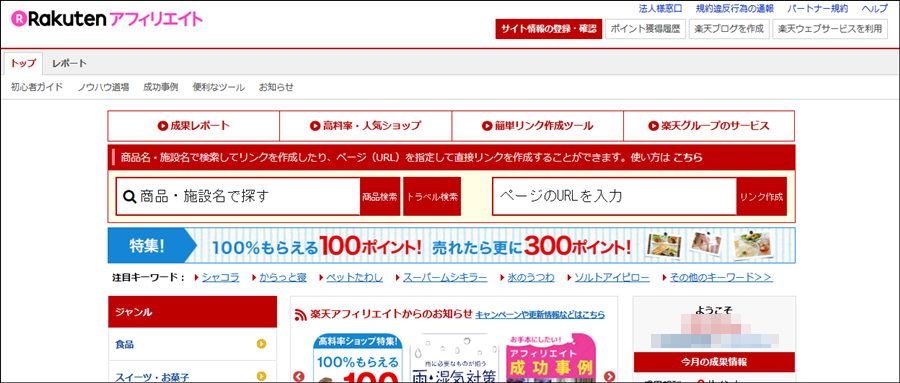This screenshot has height=383, width=900.
Task: Switch to the トップ tab
Action: (23, 63)
